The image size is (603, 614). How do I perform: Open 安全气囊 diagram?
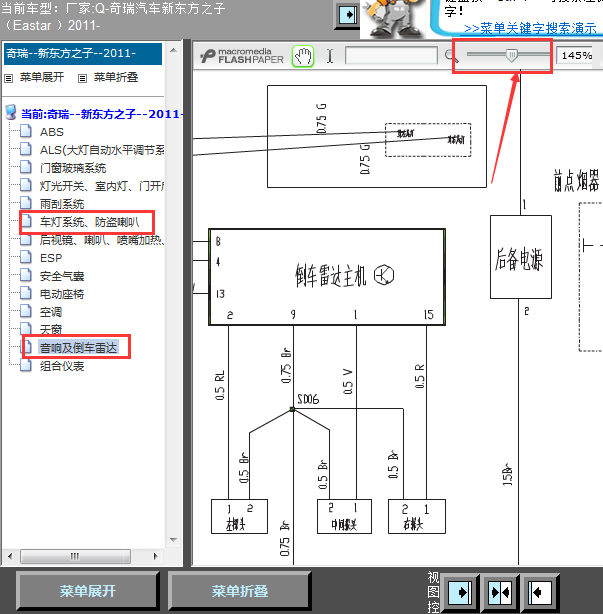62,276
